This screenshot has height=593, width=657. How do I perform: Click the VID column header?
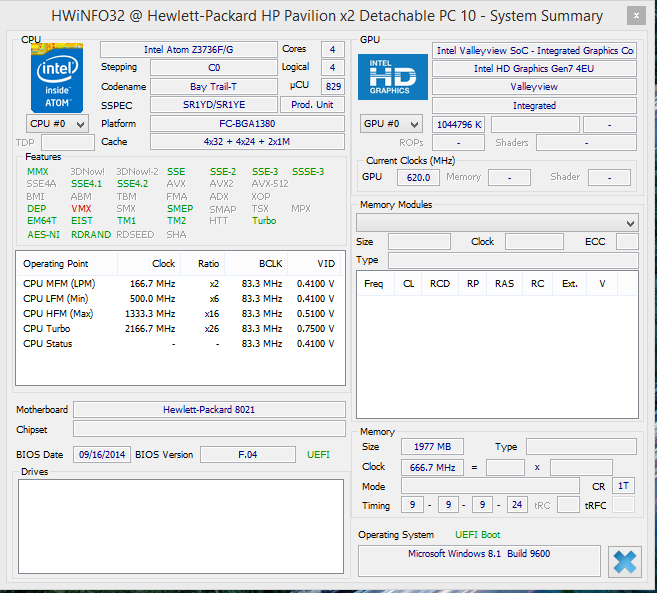tap(314, 264)
